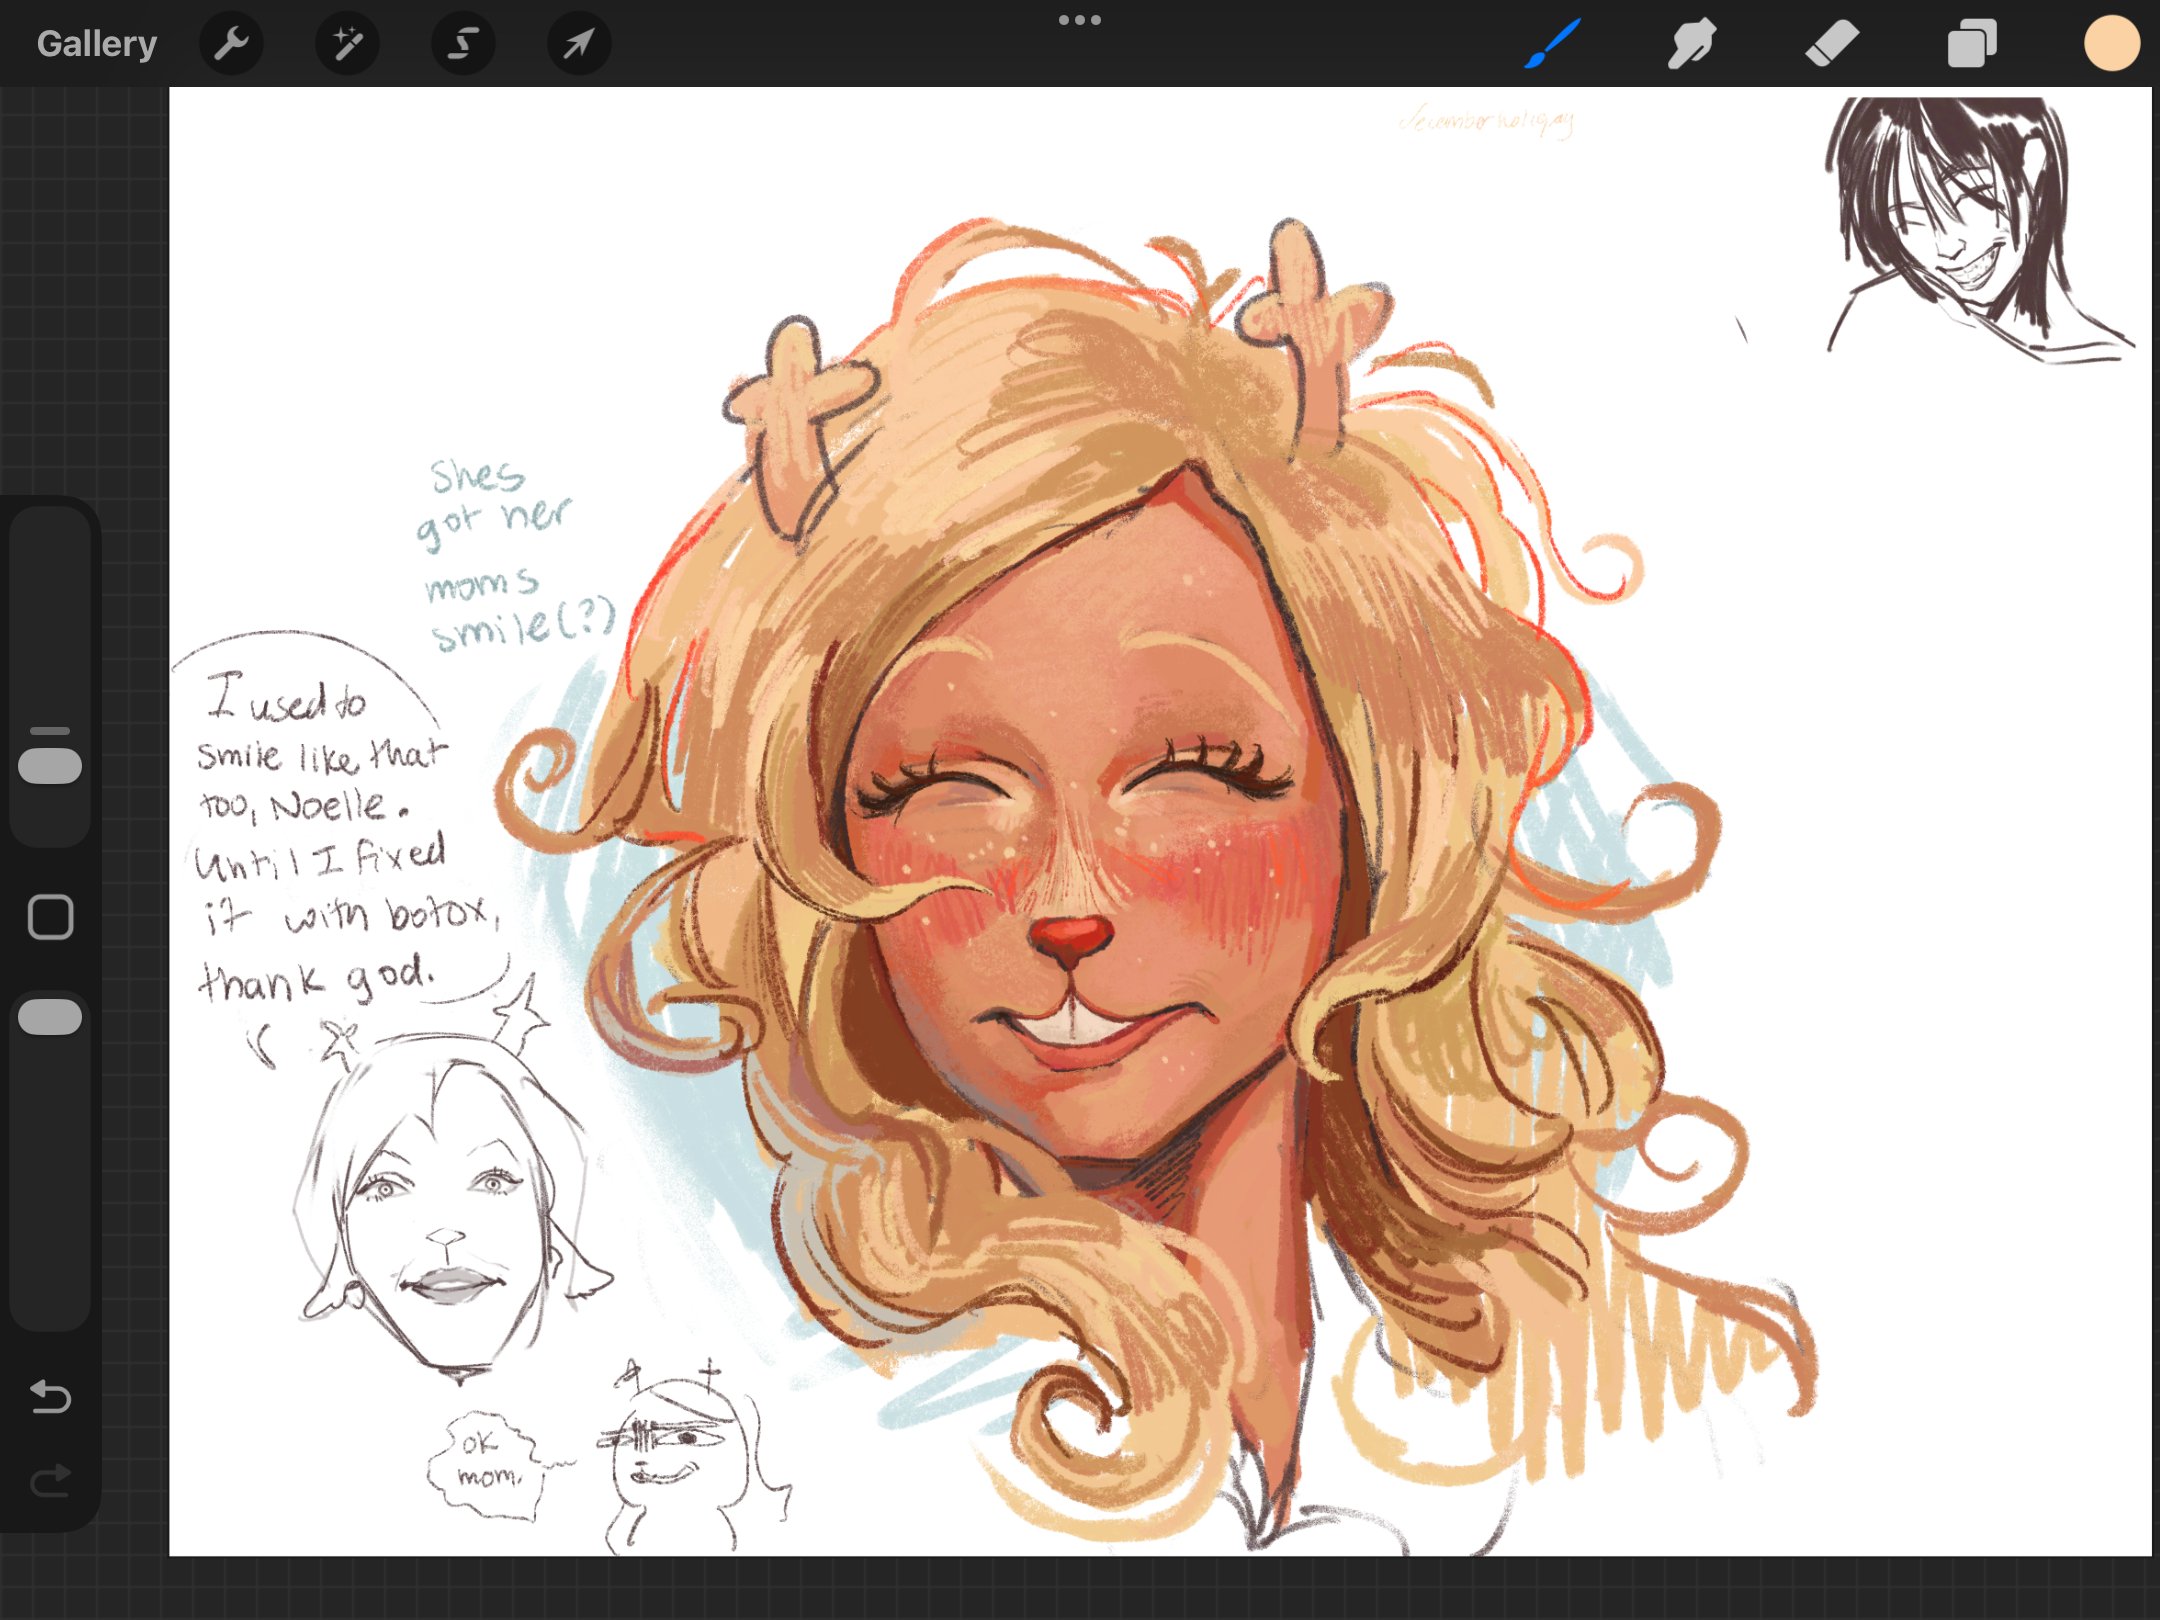The height and width of the screenshot is (1620, 2160).
Task: Open the Adjustments magic wand menu
Action: [347, 44]
